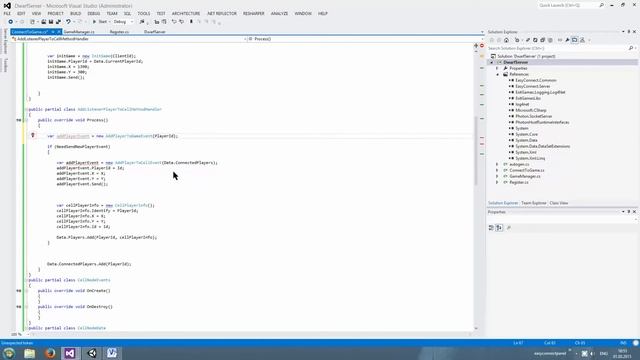This screenshot has width=640, height=360.
Task: Open the BUILD menu
Action: tap(76, 13)
